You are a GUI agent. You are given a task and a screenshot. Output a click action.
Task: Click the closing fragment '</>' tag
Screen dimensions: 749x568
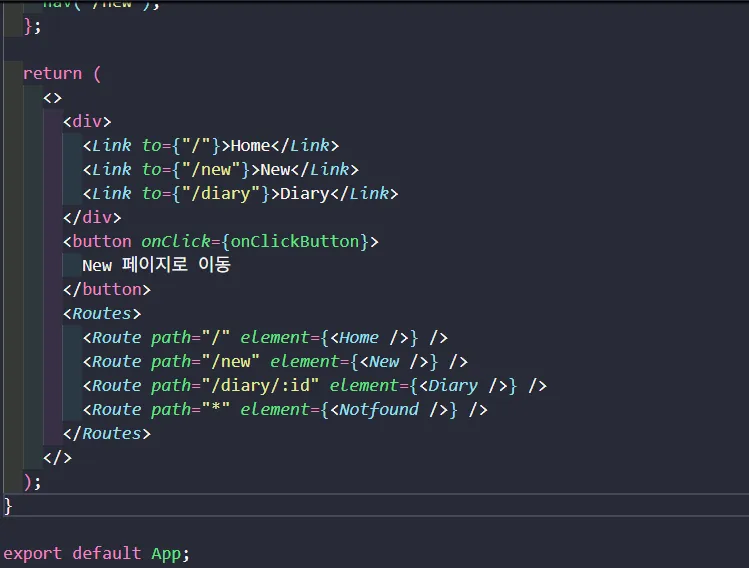(58, 458)
